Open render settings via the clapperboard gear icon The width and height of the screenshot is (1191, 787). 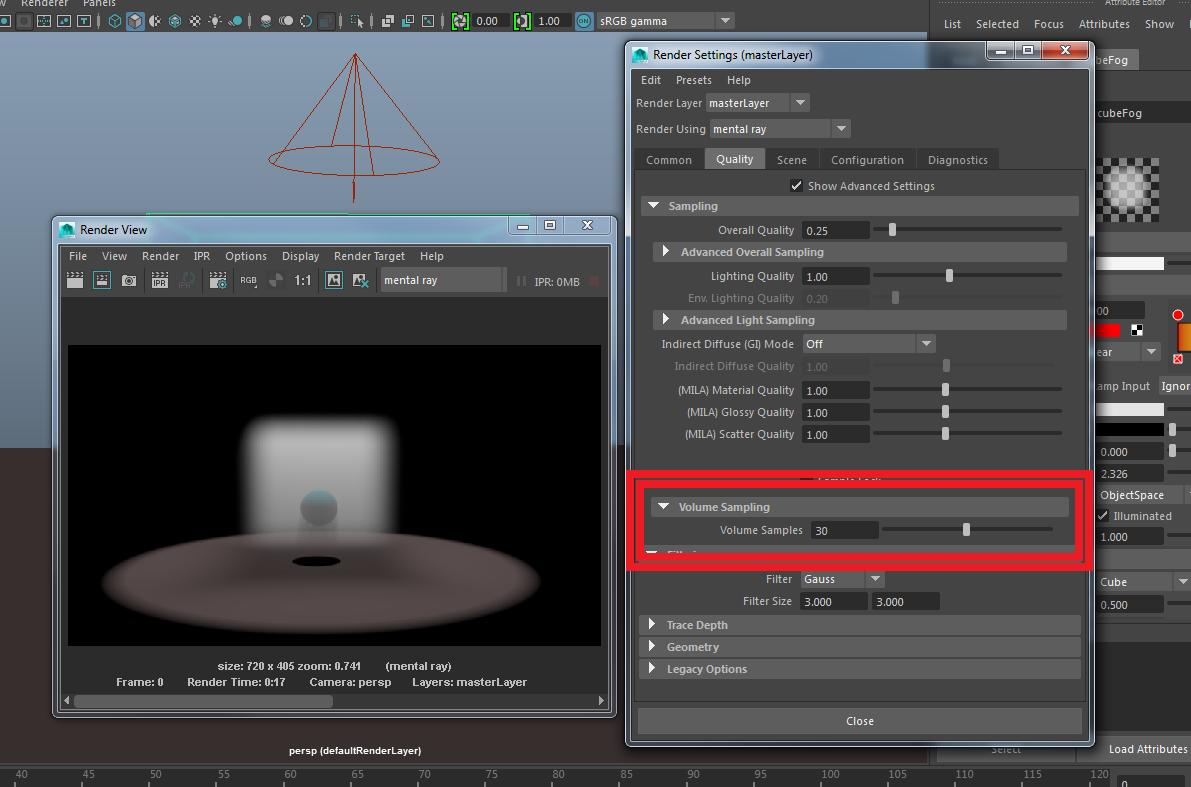pyautogui.click(x=218, y=281)
